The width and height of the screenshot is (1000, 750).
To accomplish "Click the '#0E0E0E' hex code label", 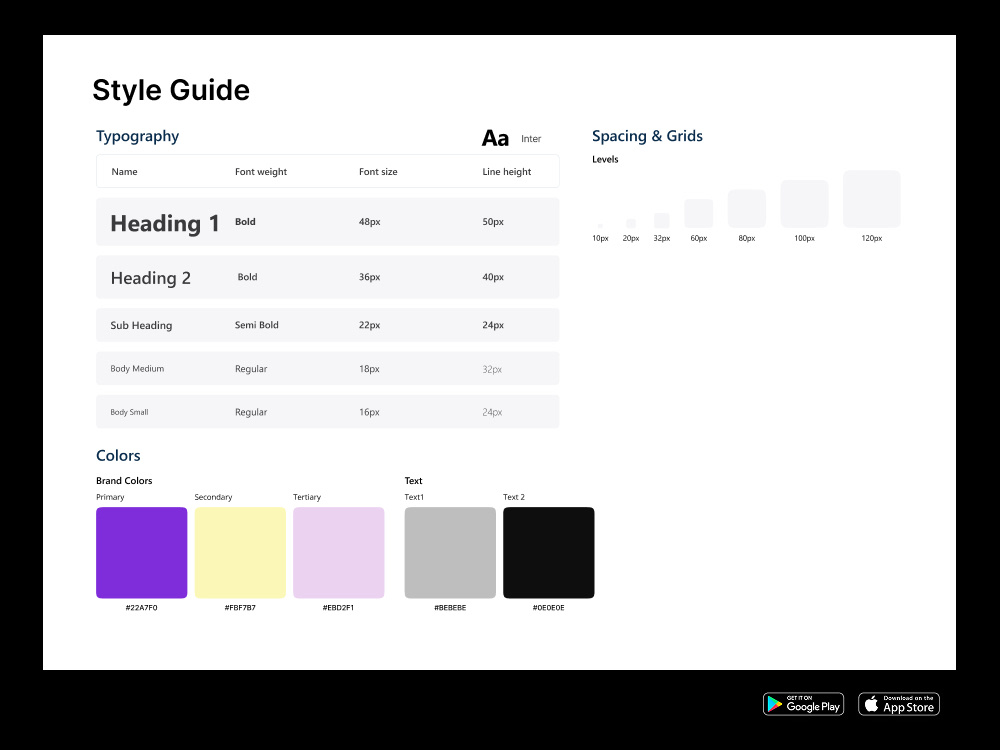I will [x=548, y=608].
